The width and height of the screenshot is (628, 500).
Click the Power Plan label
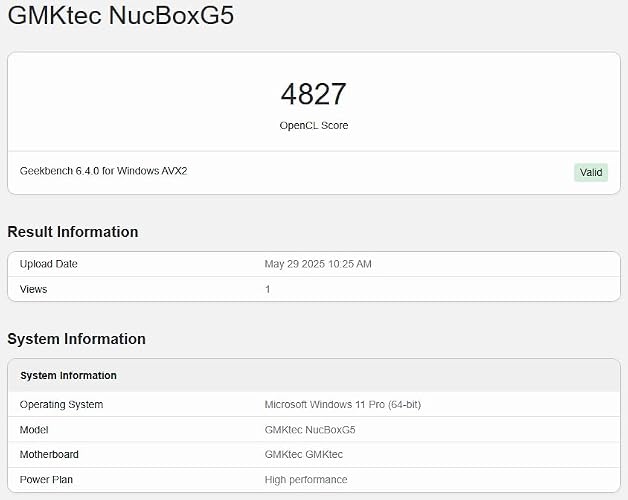46,480
